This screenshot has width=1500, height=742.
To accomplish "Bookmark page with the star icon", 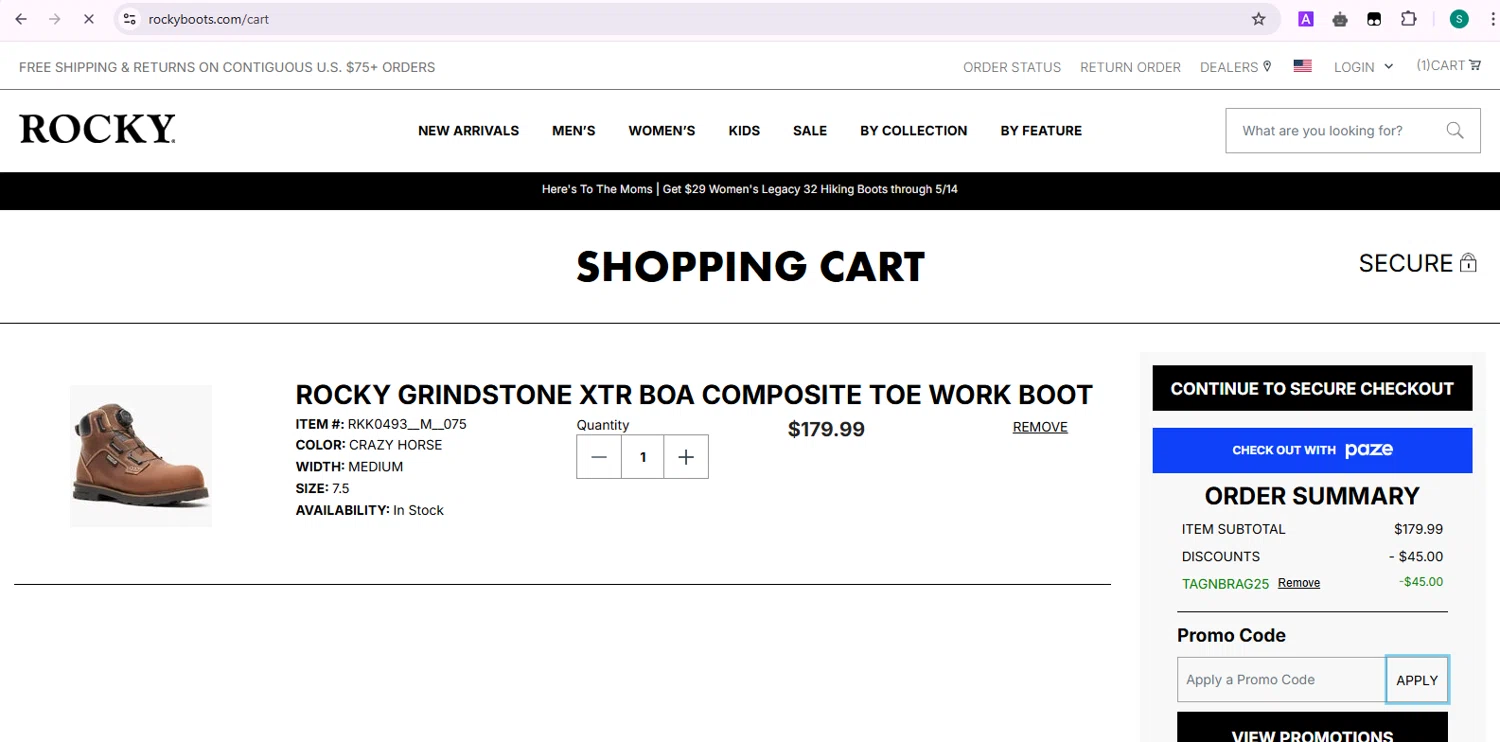I will point(1259,19).
